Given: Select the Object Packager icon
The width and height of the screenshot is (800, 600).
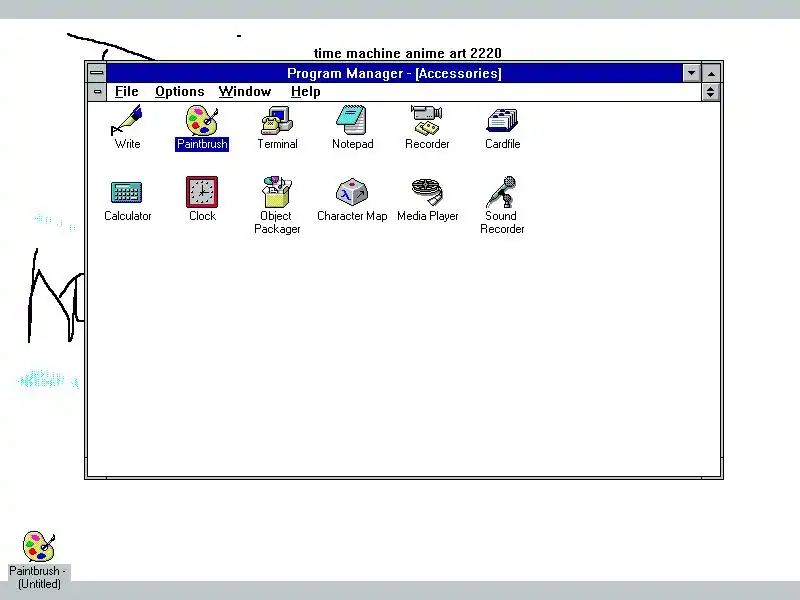Looking at the screenshot, I should click(x=277, y=192).
